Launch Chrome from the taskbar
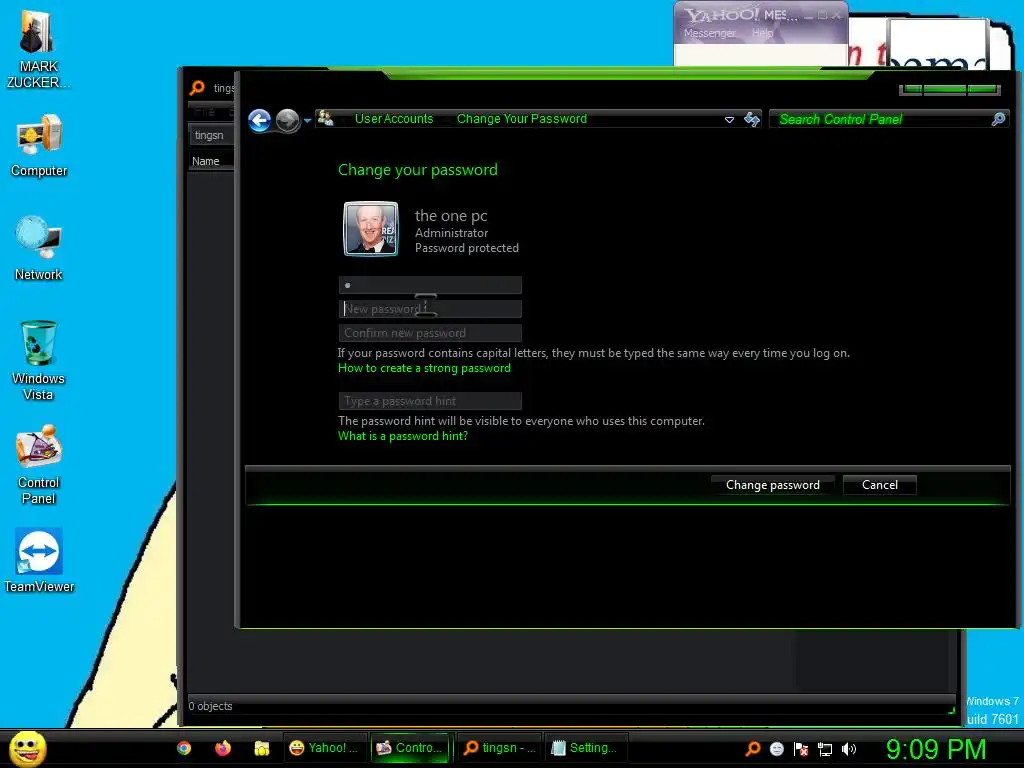Image resolution: width=1024 pixels, height=768 pixels. click(x=184, y=748)
